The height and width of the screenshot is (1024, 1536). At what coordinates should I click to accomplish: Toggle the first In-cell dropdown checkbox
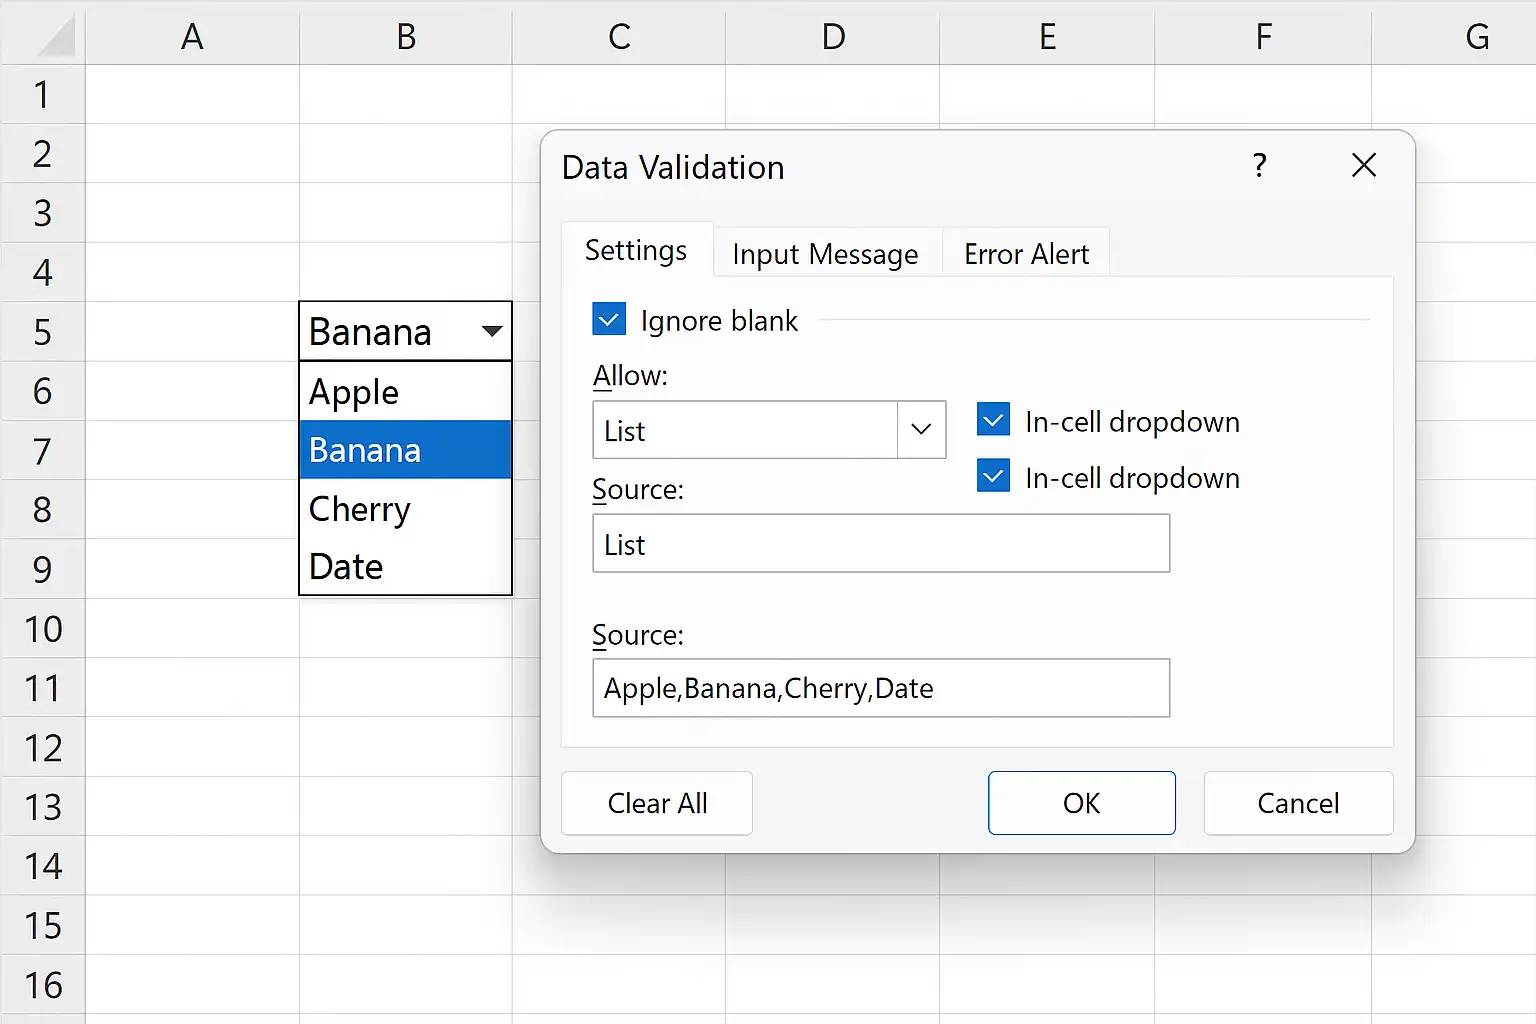click(993, 420)
